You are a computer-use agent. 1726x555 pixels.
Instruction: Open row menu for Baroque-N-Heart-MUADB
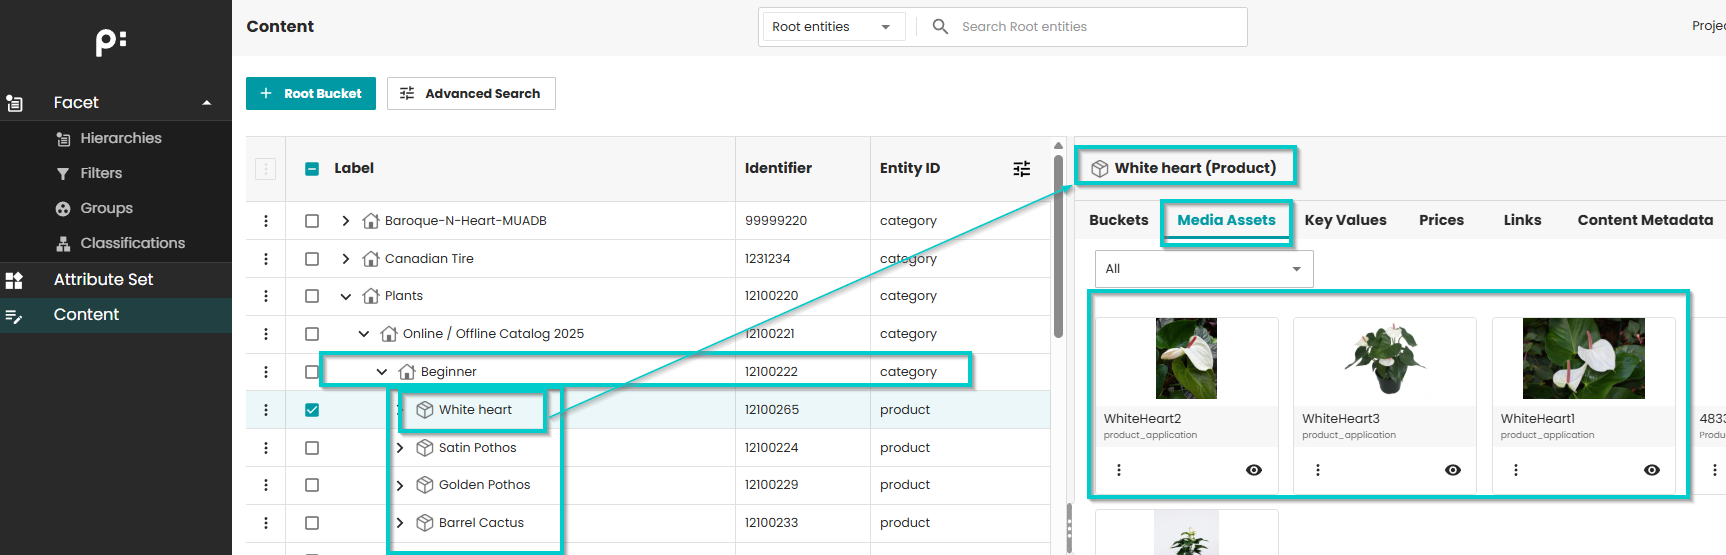(266, 221)
